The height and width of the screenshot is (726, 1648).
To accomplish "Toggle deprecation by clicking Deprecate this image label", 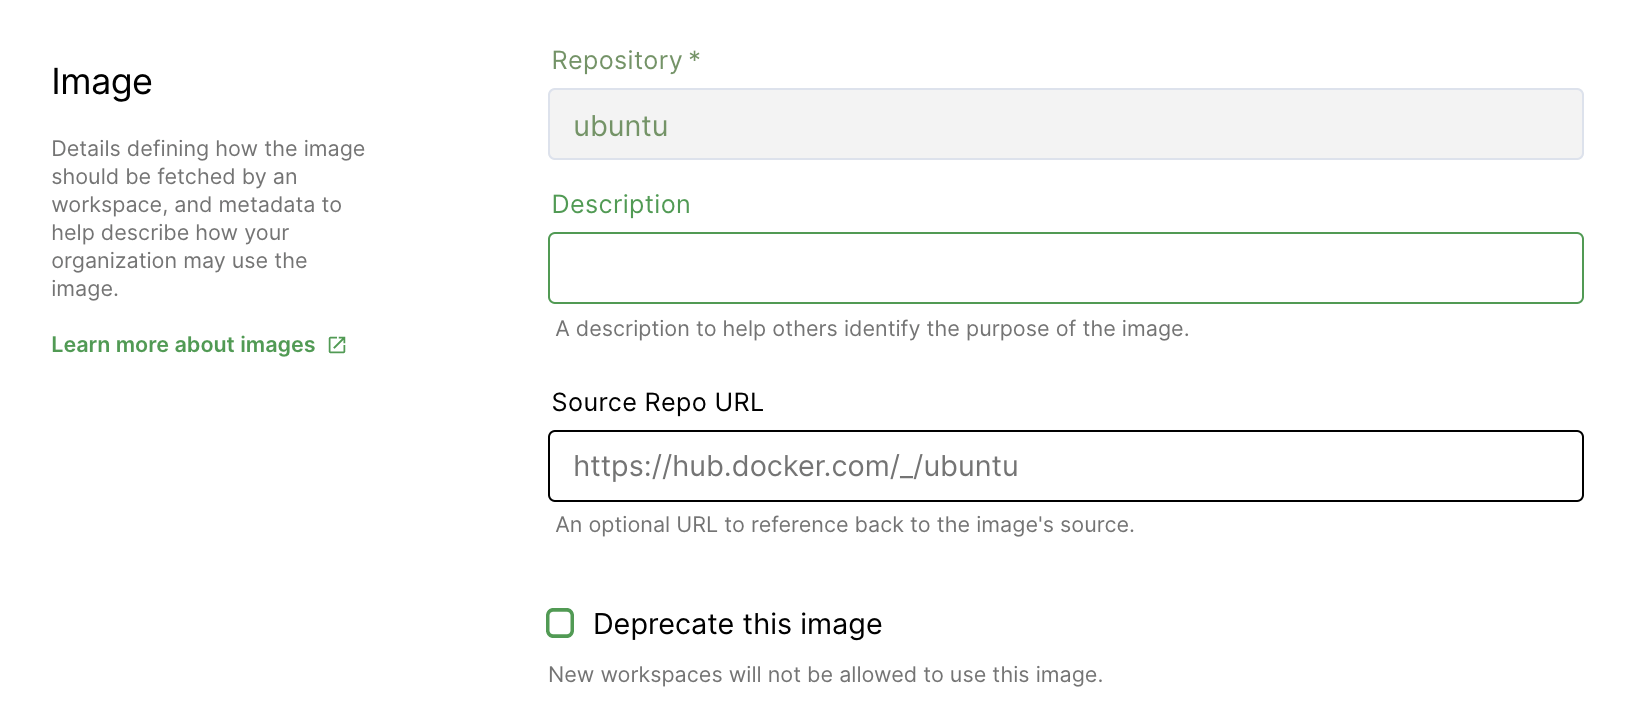I will pos(737,623).
